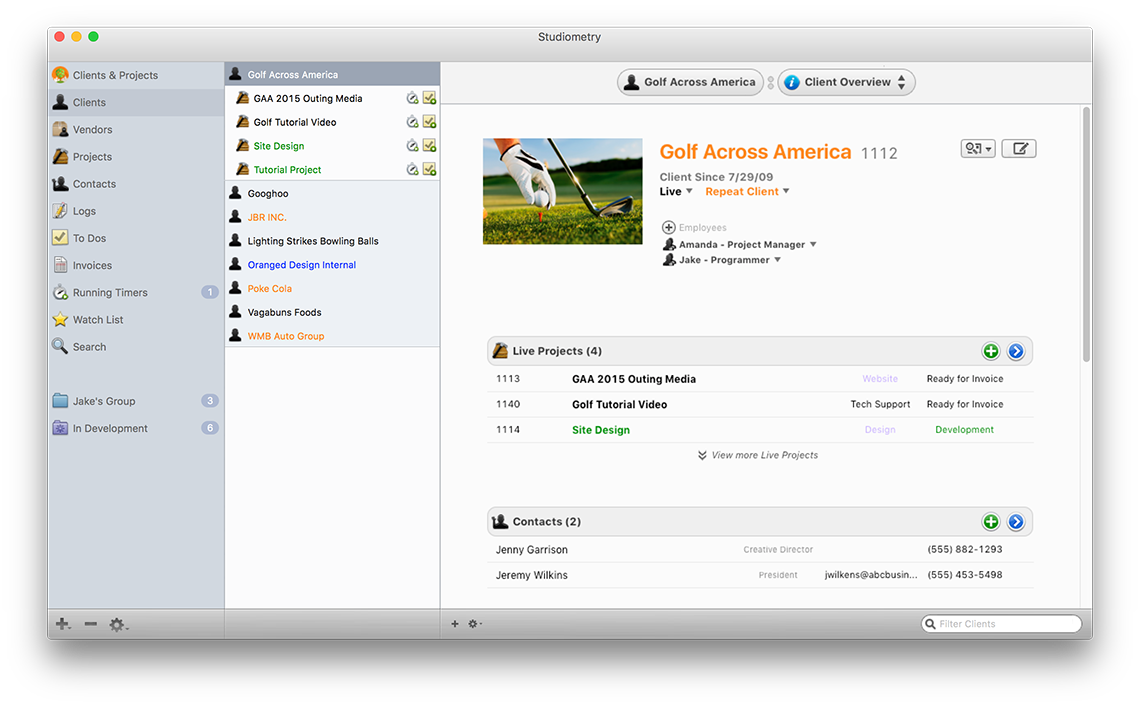Select Oranged Design Internal client
Image resolution: width=1140 pixels, height=707 pixels.
click(x=332, y=265)
